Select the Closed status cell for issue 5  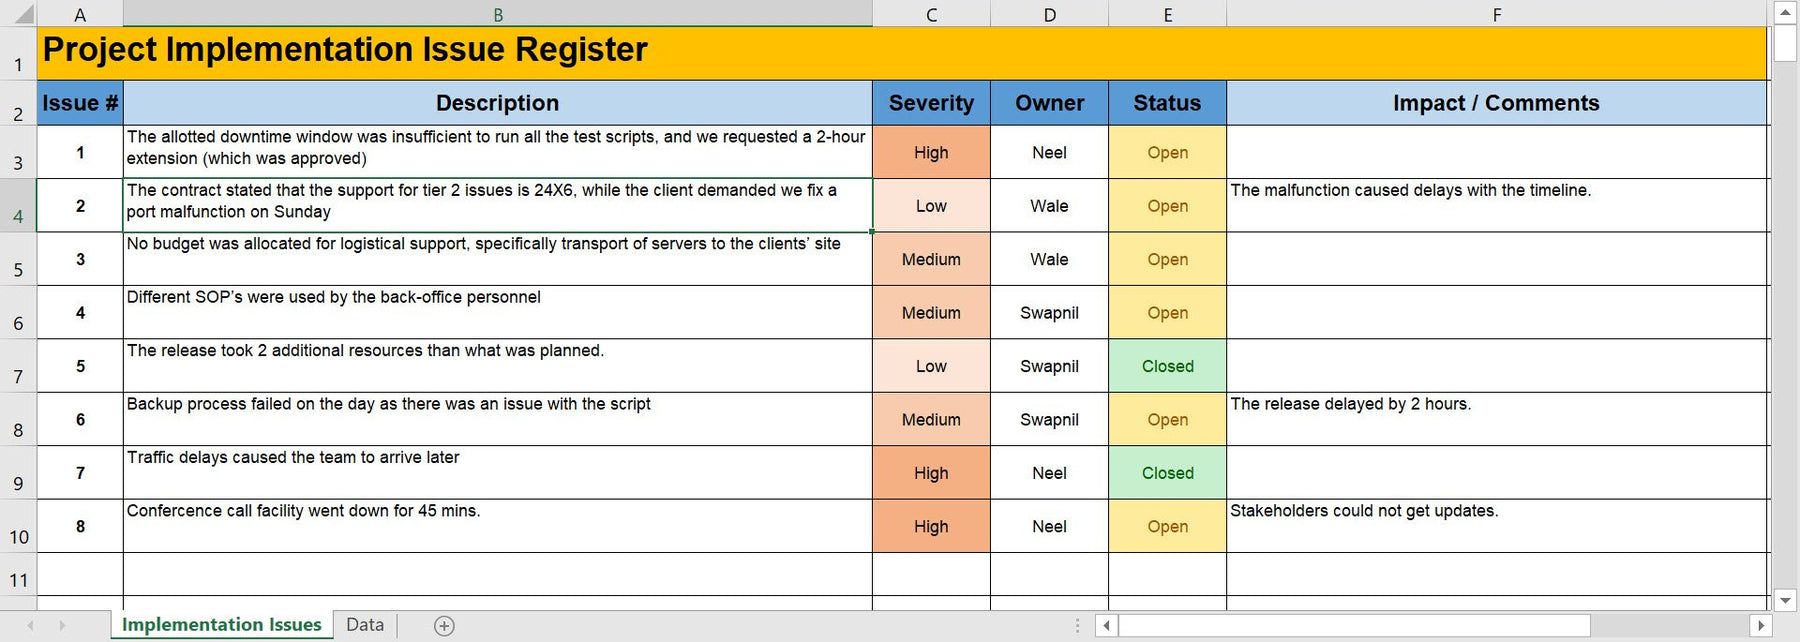click(1167, 366)
